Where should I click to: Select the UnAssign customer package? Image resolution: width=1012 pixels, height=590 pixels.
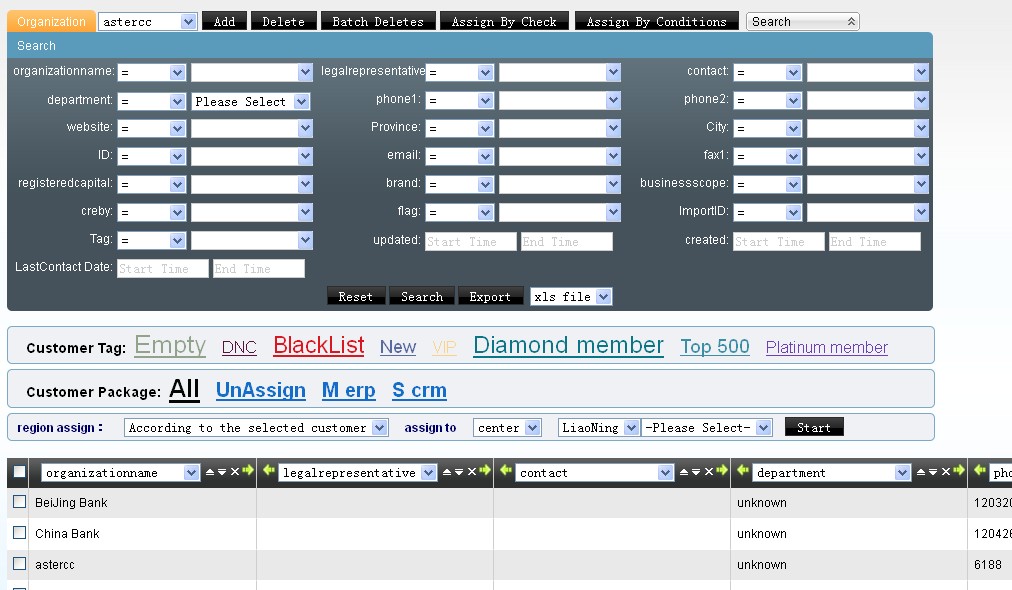coord(260,390)
